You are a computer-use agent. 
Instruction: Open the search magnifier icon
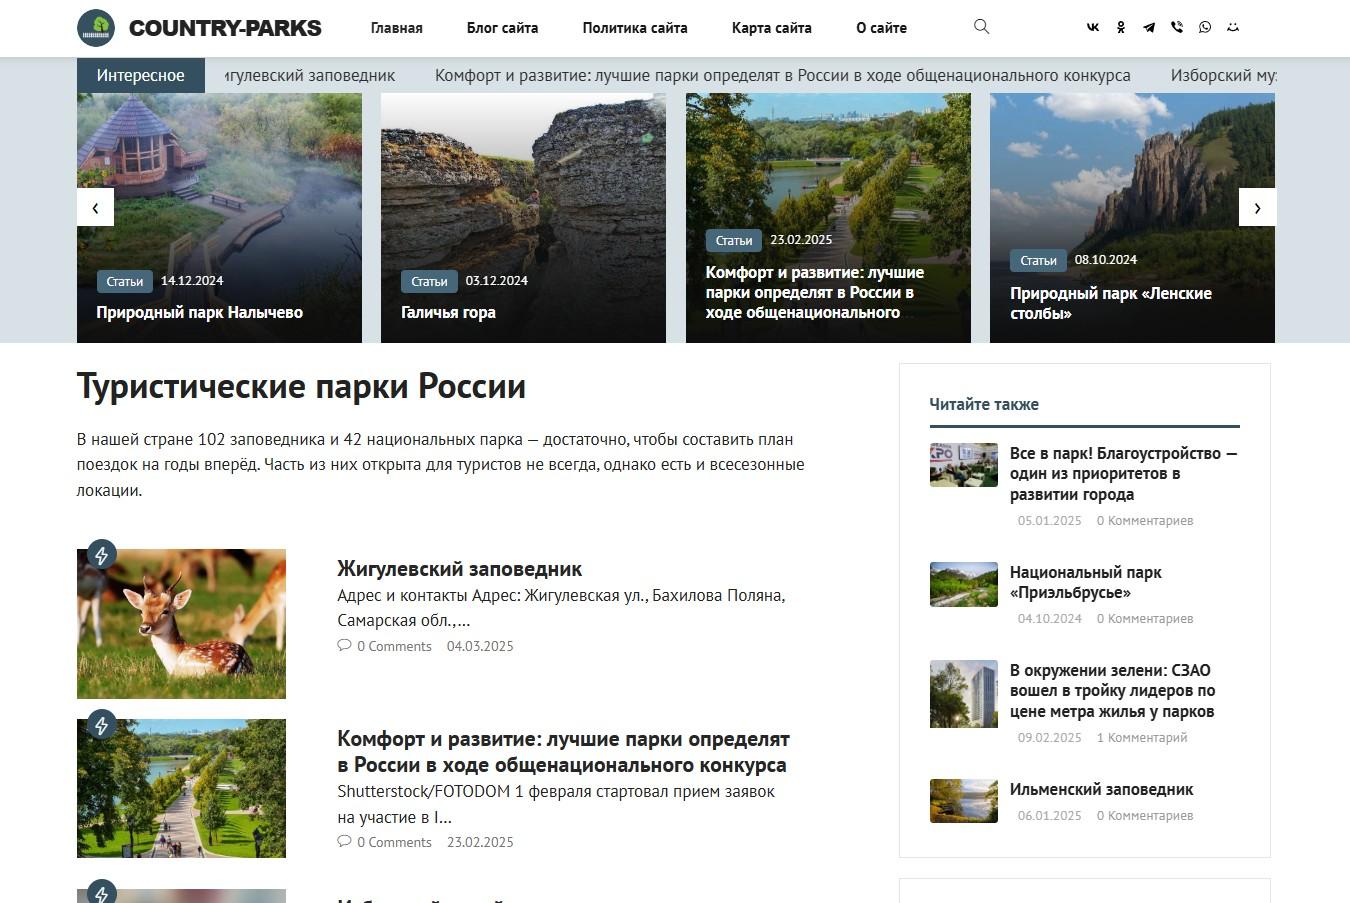click(981, 27)
